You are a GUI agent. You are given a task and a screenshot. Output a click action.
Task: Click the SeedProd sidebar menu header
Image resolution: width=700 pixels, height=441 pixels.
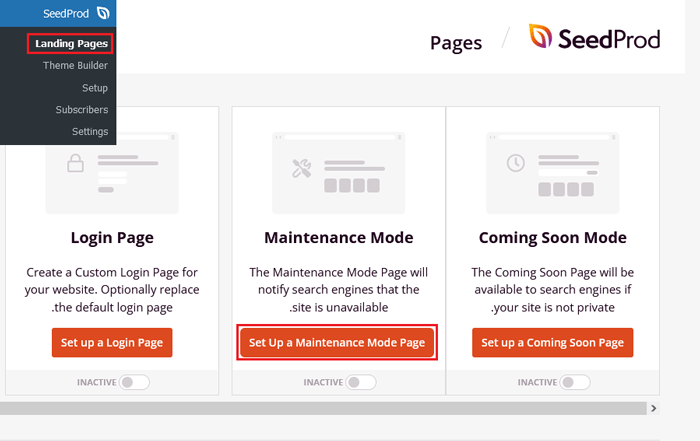point(58,13)
